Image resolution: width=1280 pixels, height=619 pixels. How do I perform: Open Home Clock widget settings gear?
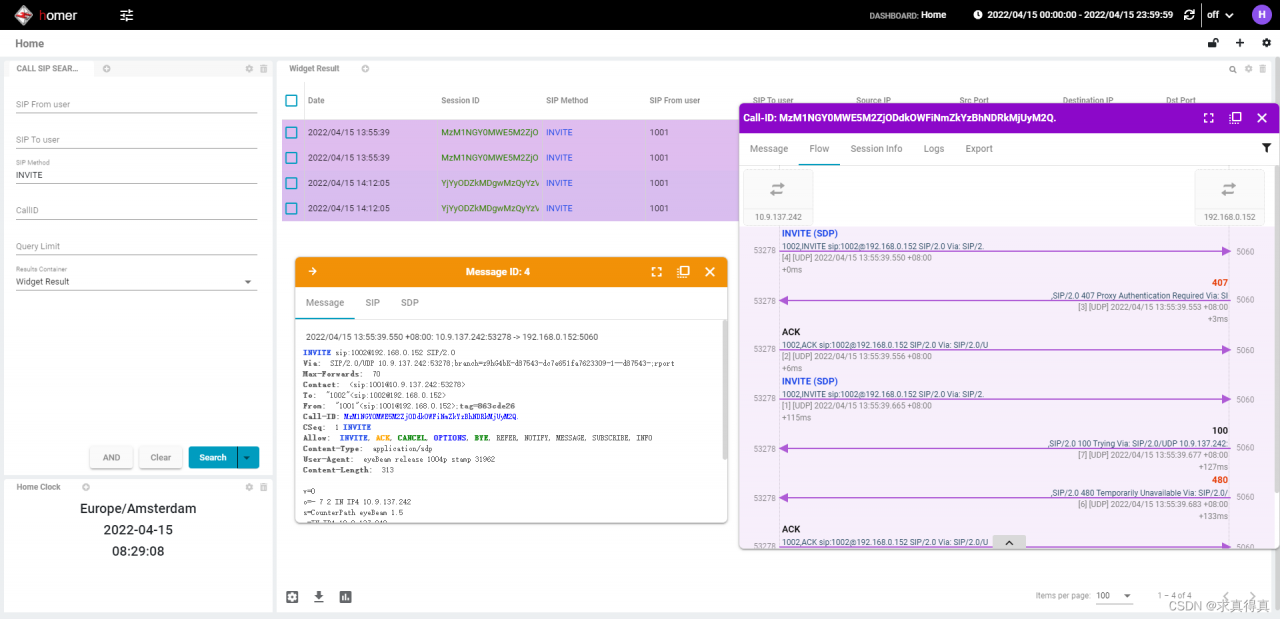click(x=249, y=487)
